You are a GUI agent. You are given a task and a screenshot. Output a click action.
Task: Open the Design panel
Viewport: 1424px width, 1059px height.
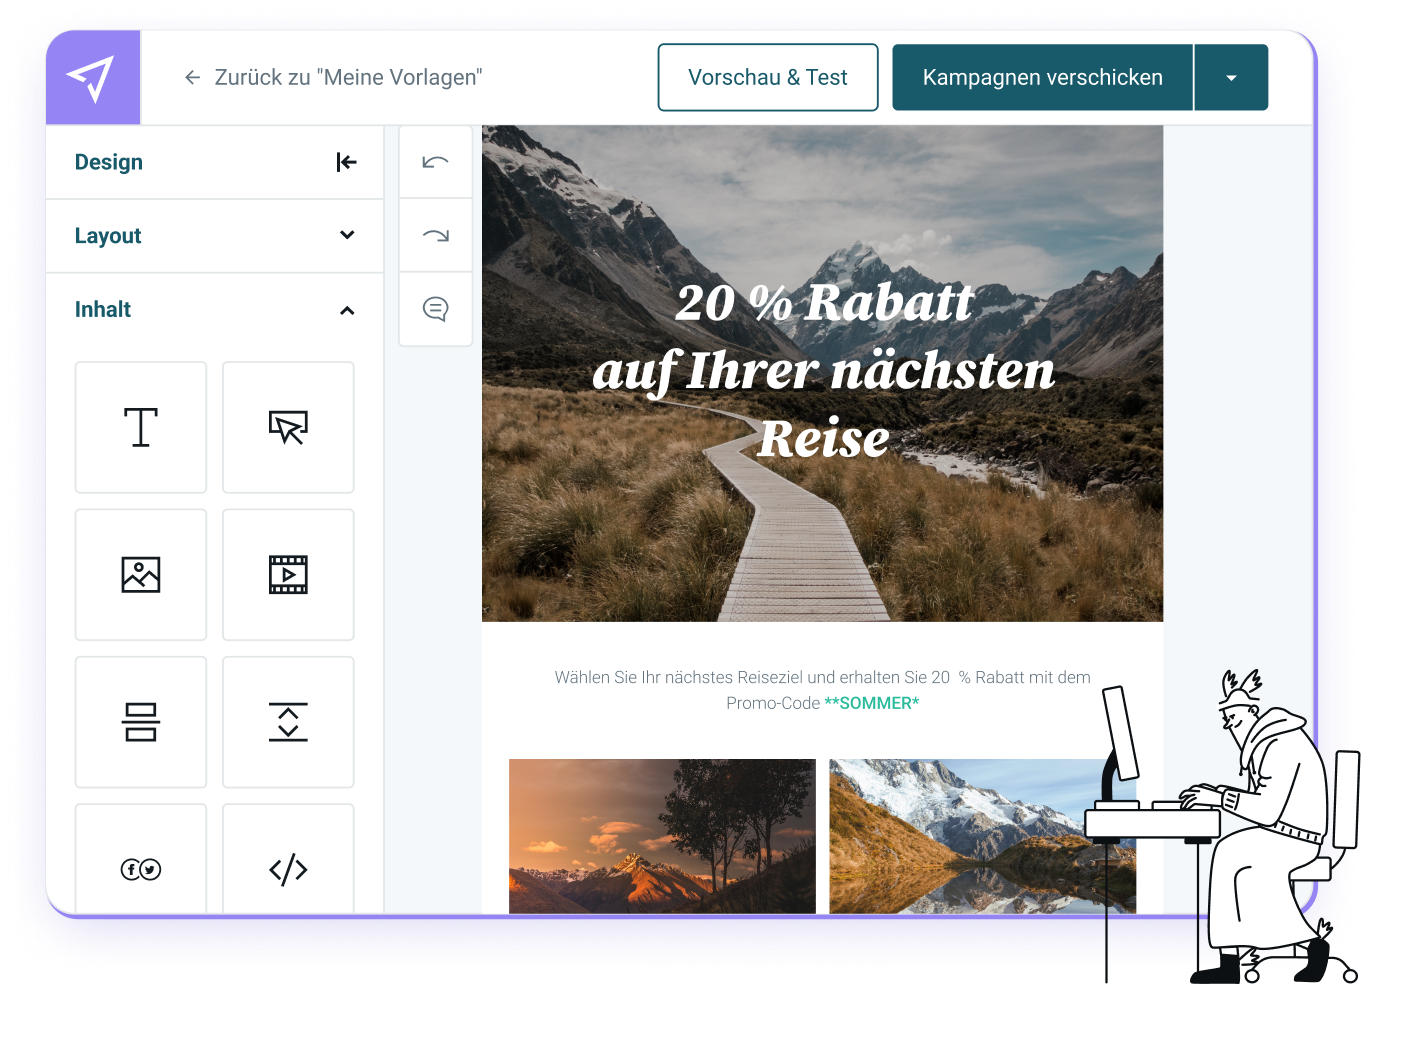point(108,161)
